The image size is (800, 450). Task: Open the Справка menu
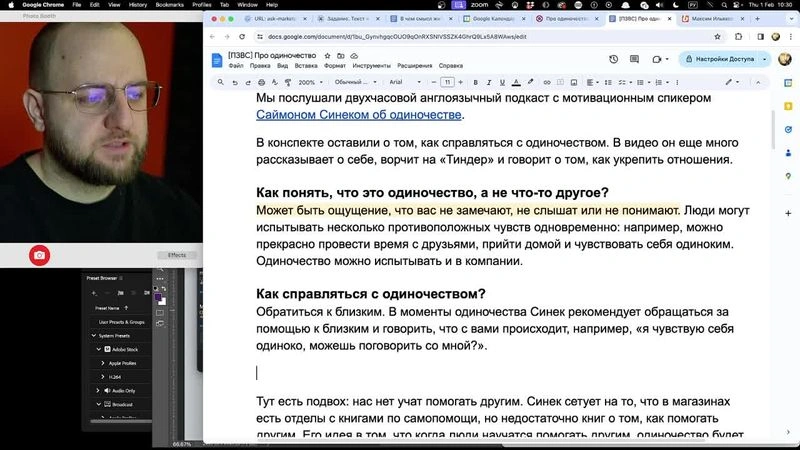click(451, 66)
